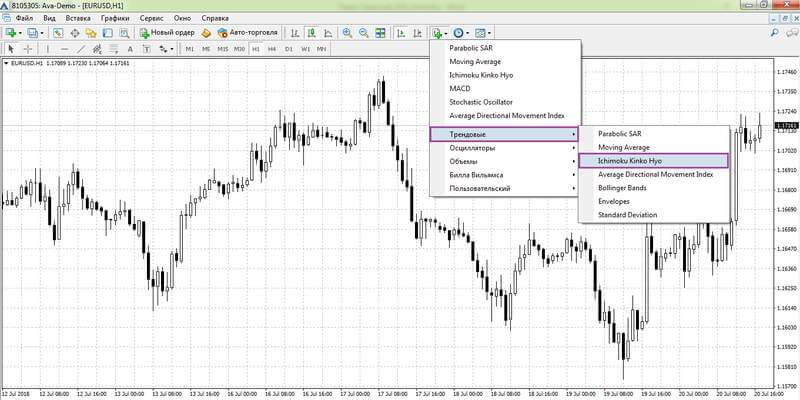Image resolution: width=800 pixels, height=400 pixels.
Task: Toggle the Navigator panel star-folder icon
Action: pos(91,33)
